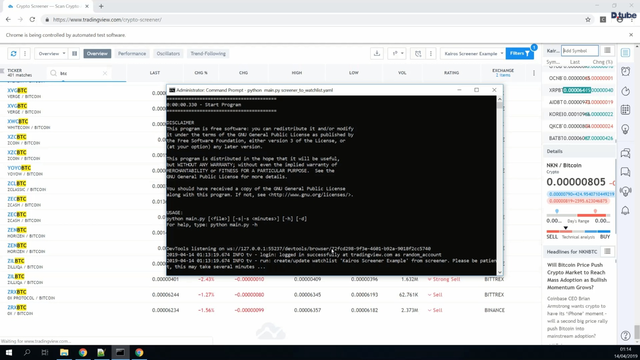Image resolution: width=640 pixels, height=360 pixels.
Task: Sort by the LAST column header
Action: pyautogui.click(x=155, y=73)
